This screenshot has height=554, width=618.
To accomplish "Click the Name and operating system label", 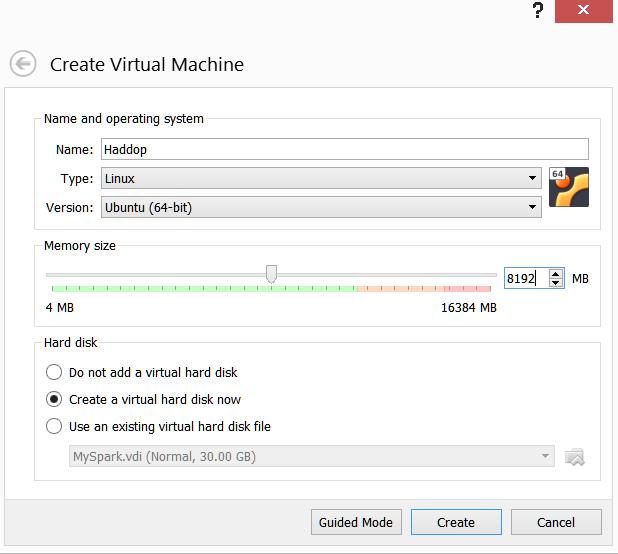I will pyautogui.click(x=124, y=119).
